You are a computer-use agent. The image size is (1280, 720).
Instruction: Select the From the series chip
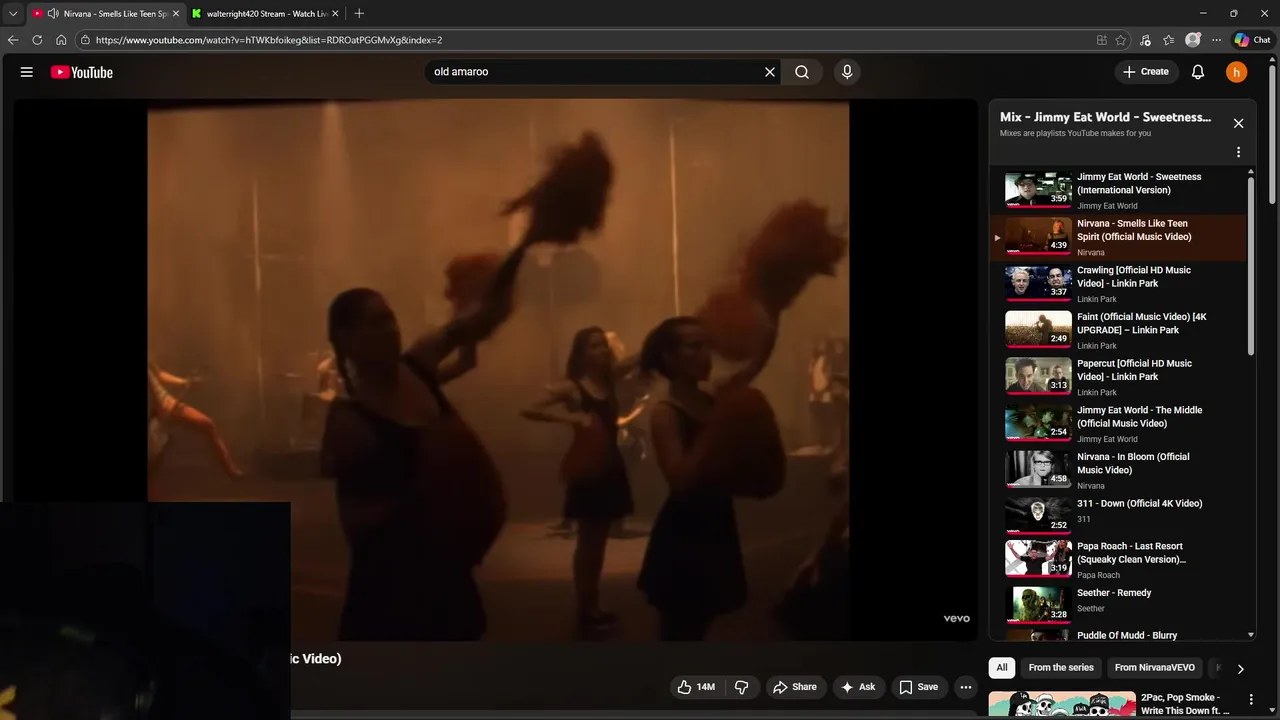tap(1061, 668)
